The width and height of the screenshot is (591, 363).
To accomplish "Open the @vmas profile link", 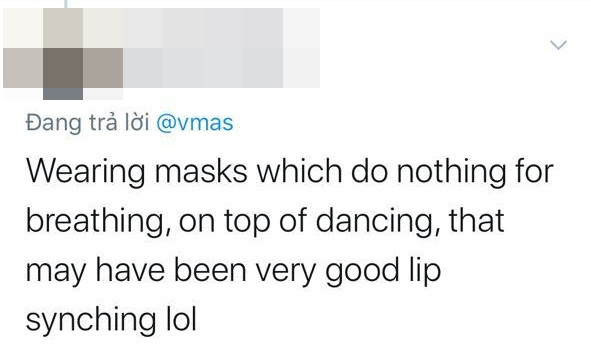I will pyautogui.click(x=194, y=123).
